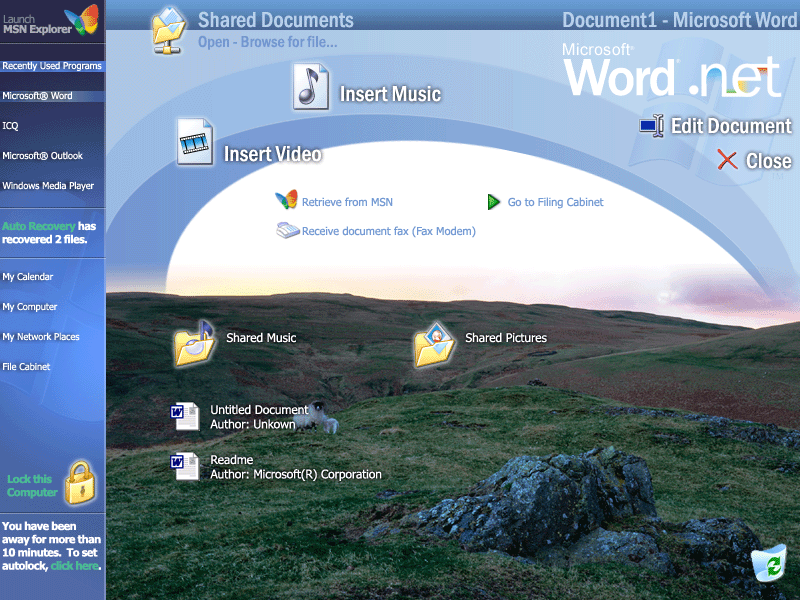Launch Microsoft Word from sidebar

[x=52, y=96]
